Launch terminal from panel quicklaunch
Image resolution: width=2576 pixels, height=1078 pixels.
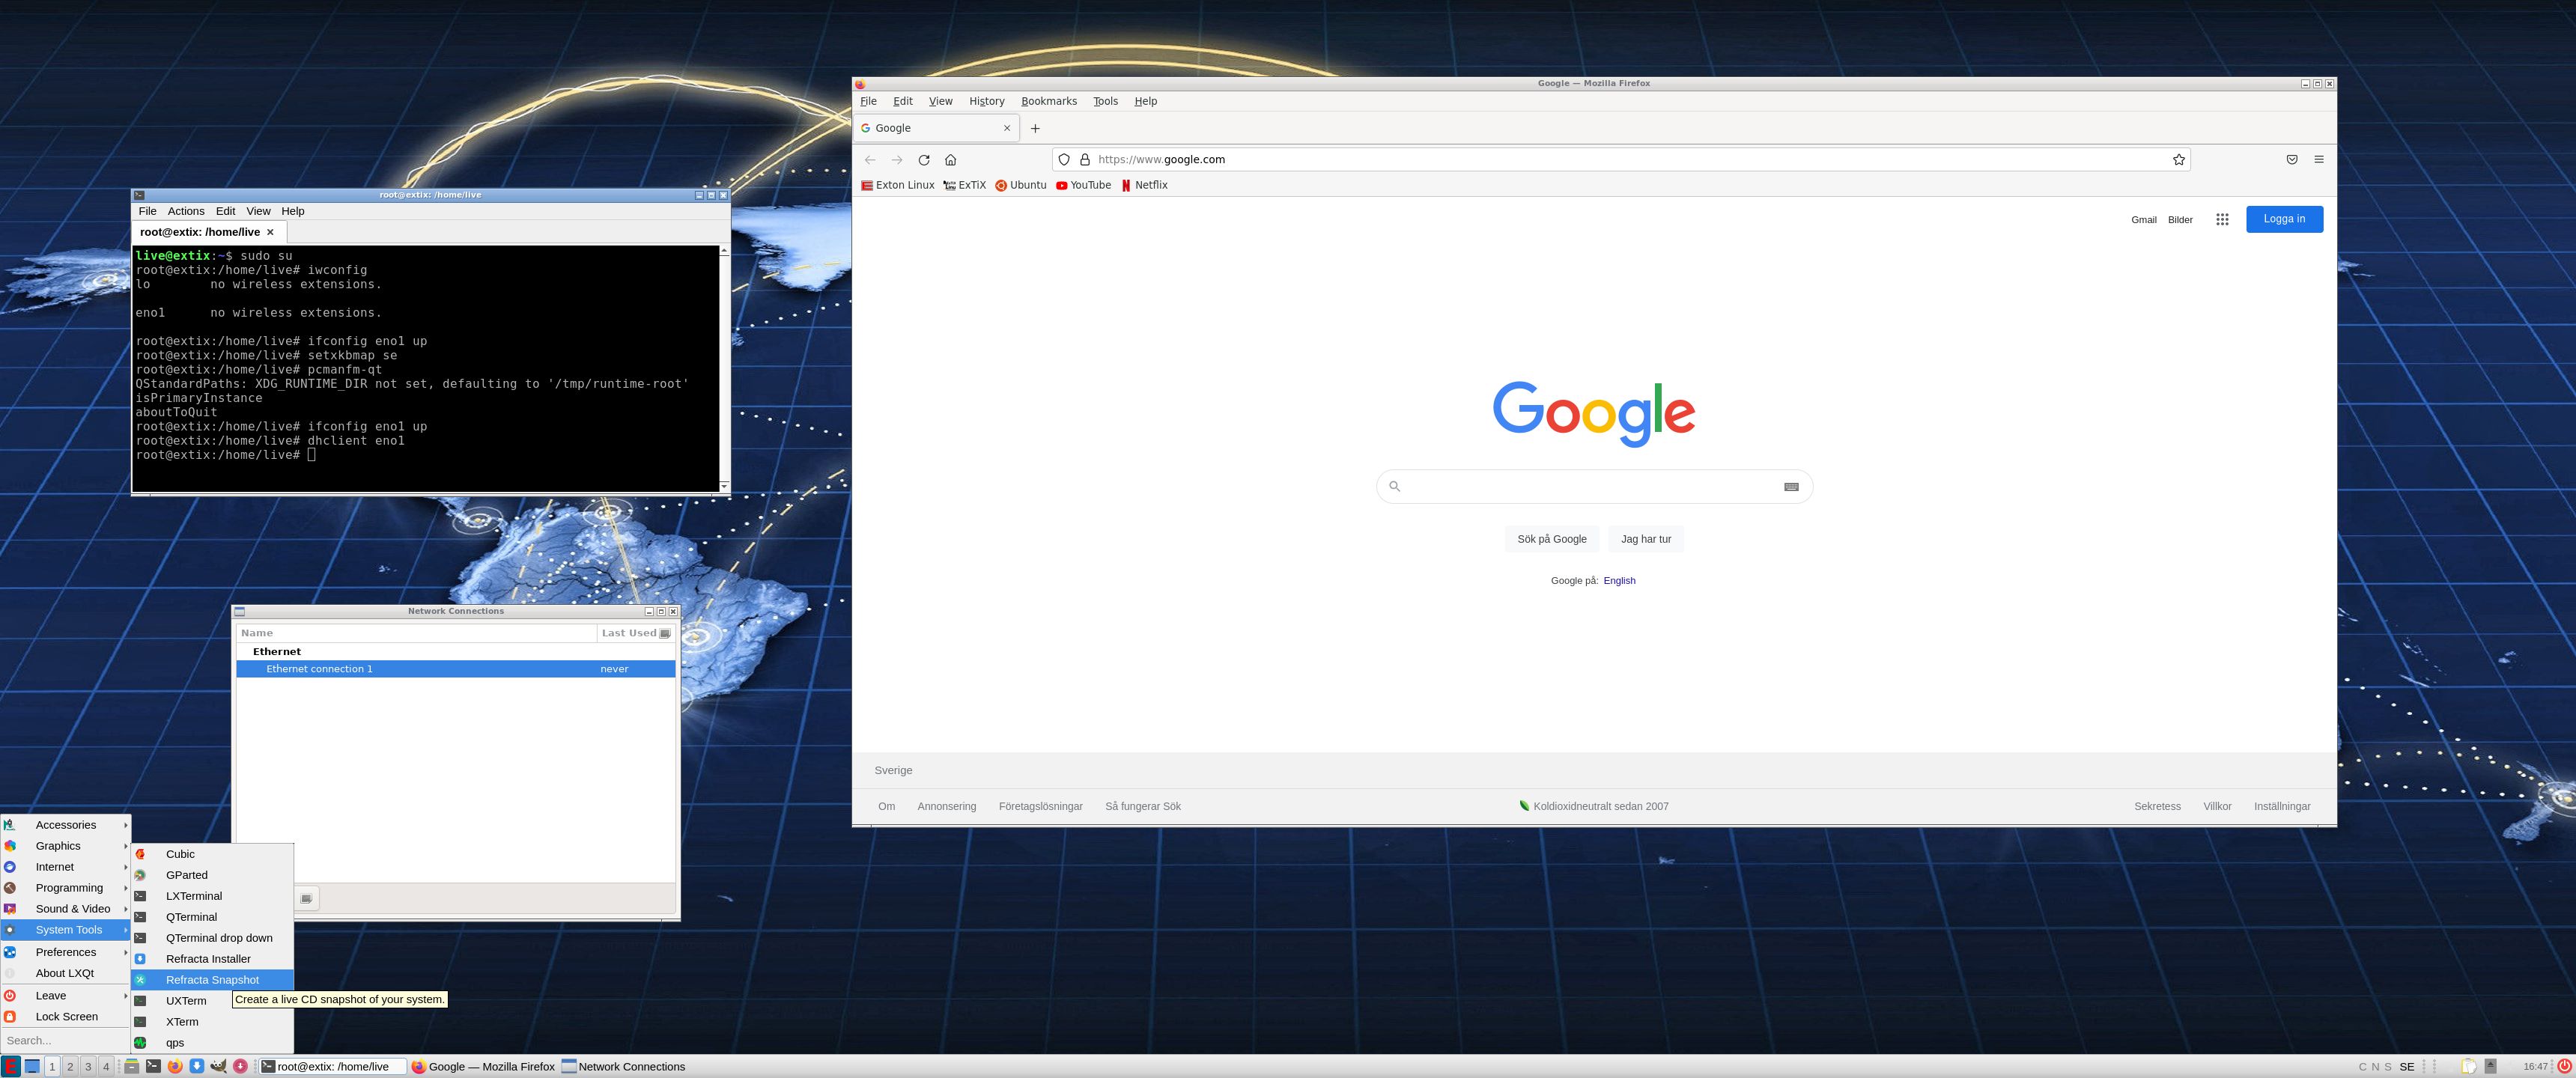coord(153,1066)
